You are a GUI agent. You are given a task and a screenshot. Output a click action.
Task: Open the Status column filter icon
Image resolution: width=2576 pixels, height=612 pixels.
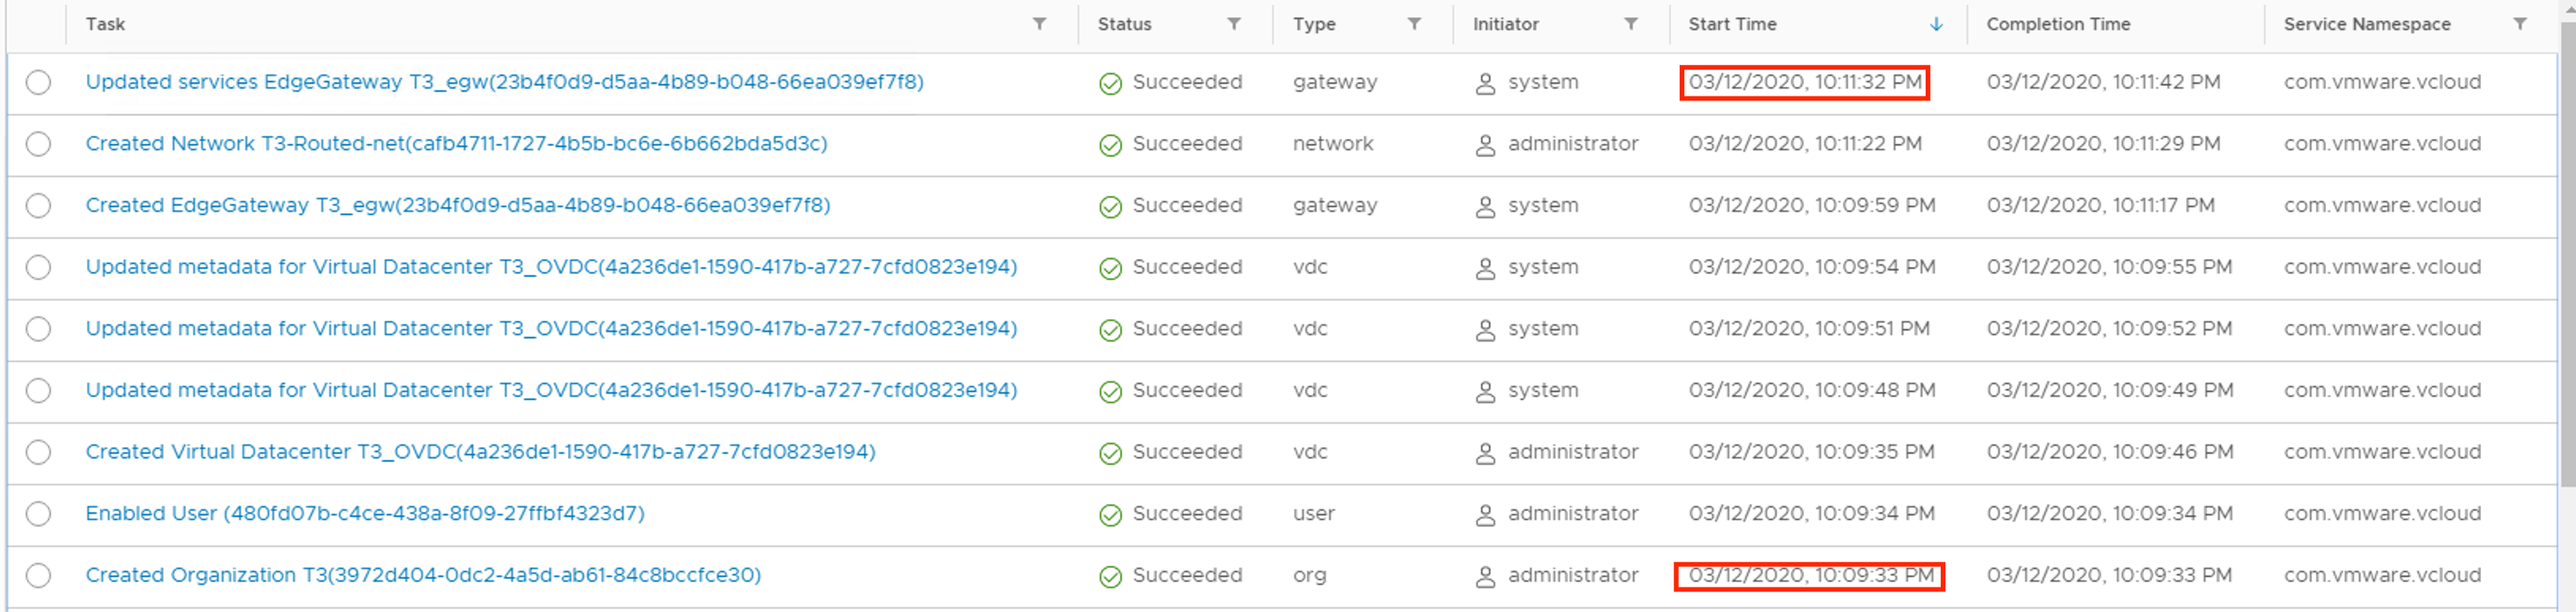coord(1234,24)
